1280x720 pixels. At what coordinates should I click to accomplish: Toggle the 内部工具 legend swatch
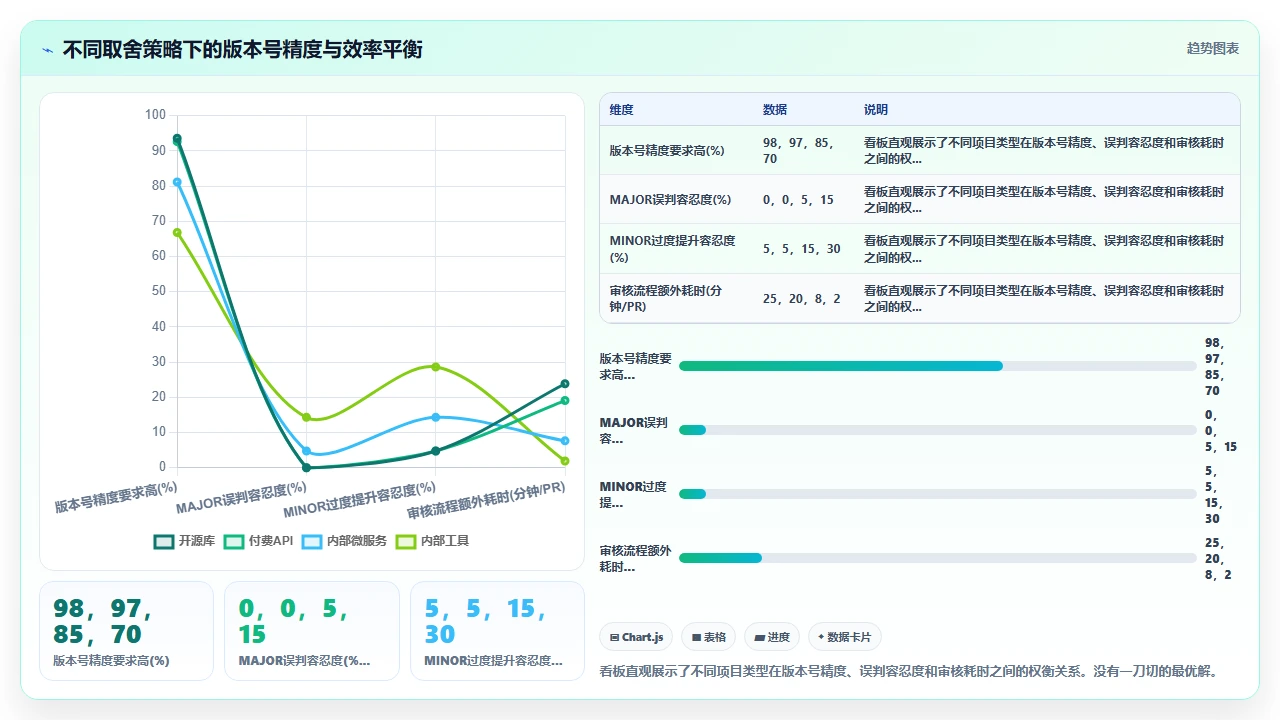406,541
